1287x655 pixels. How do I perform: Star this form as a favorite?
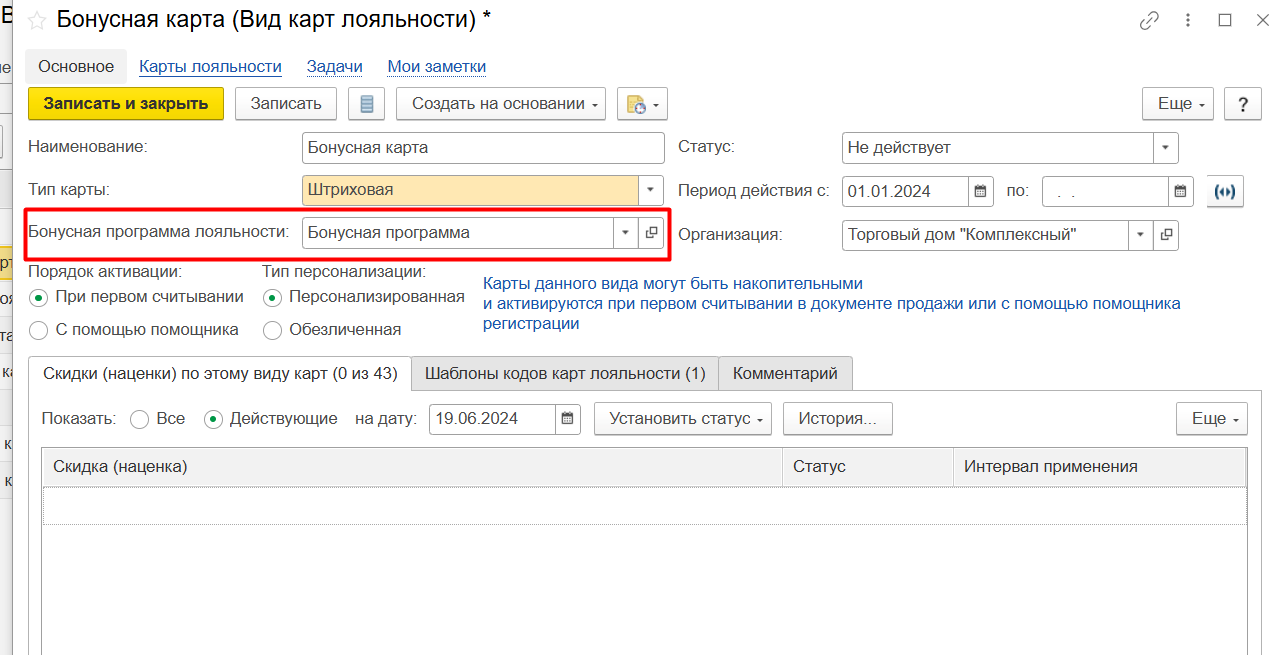pos(37,21)
